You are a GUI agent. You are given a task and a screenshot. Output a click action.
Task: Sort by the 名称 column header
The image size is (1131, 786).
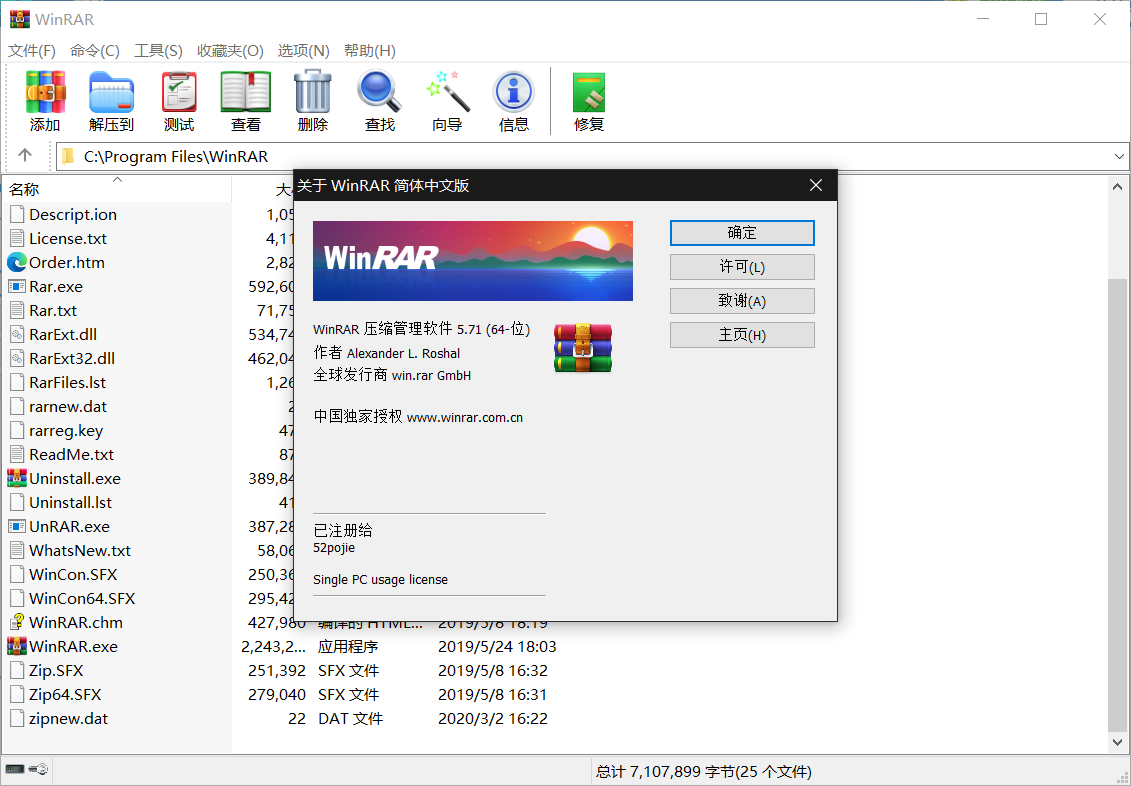point(117,189)
